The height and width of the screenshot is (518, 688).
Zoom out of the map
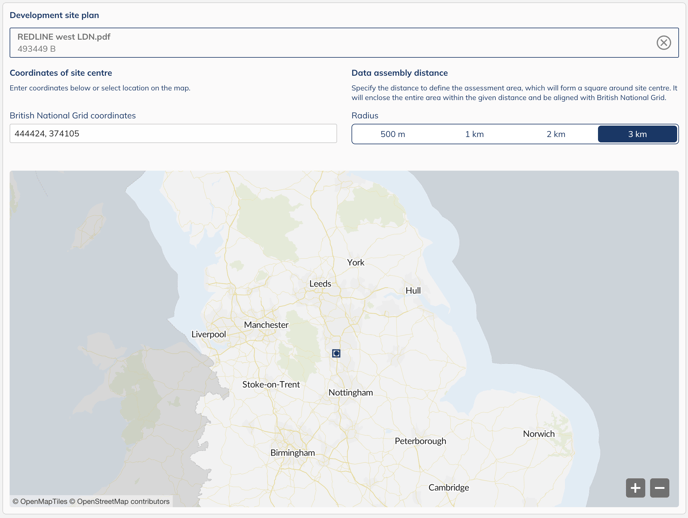pyautogui.click(x=659, y=488)
